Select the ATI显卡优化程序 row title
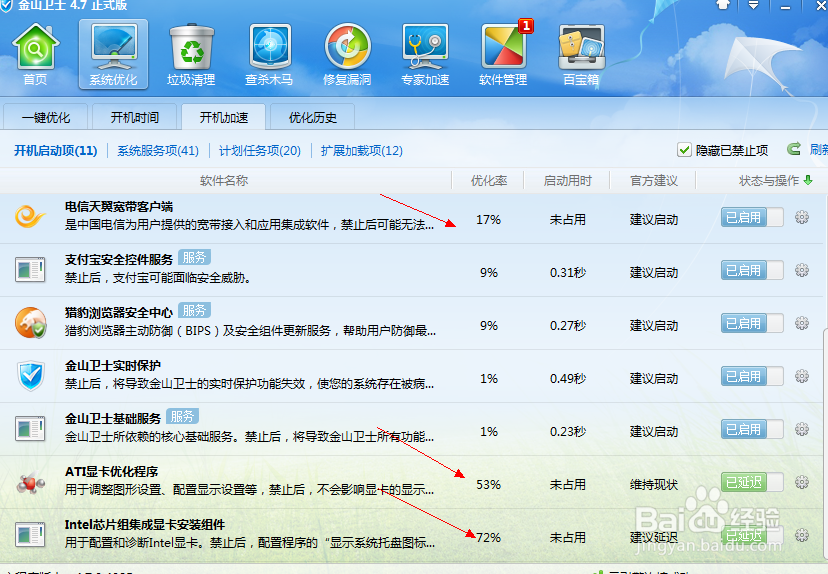This screenshot has width=828, height=574. 111,472
